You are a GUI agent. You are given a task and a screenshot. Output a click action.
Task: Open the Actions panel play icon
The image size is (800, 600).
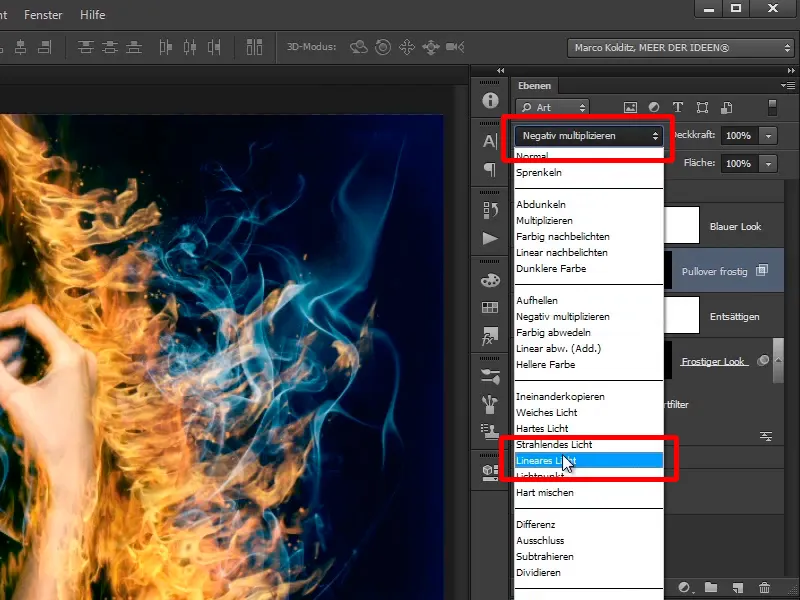[x=489, y=238]
